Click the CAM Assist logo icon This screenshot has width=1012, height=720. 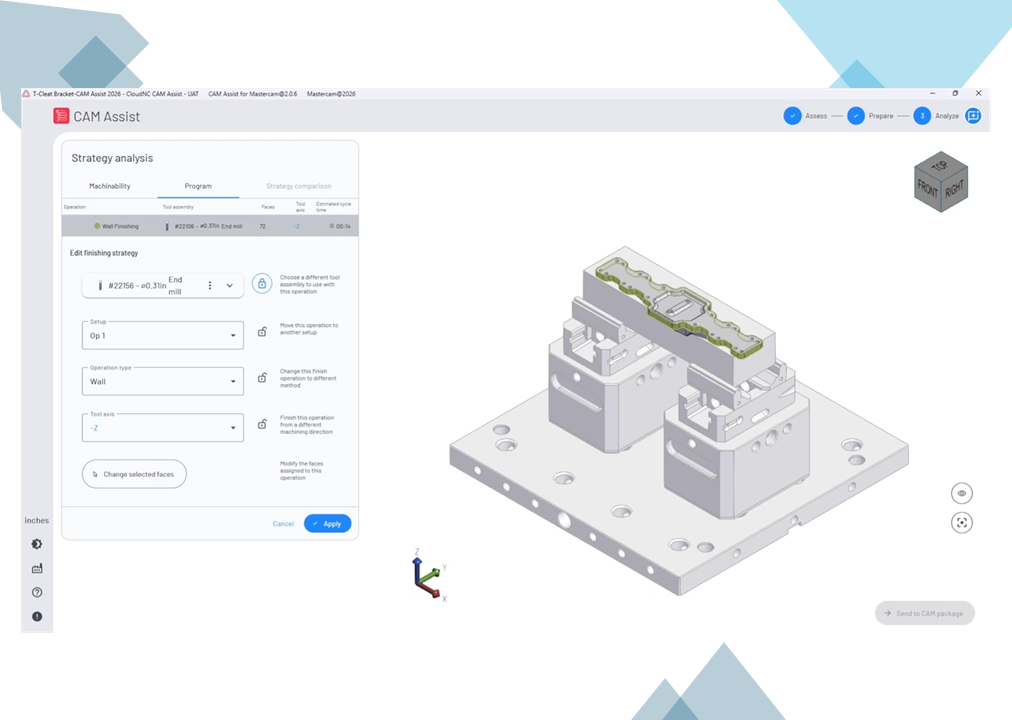pos(61,116)
